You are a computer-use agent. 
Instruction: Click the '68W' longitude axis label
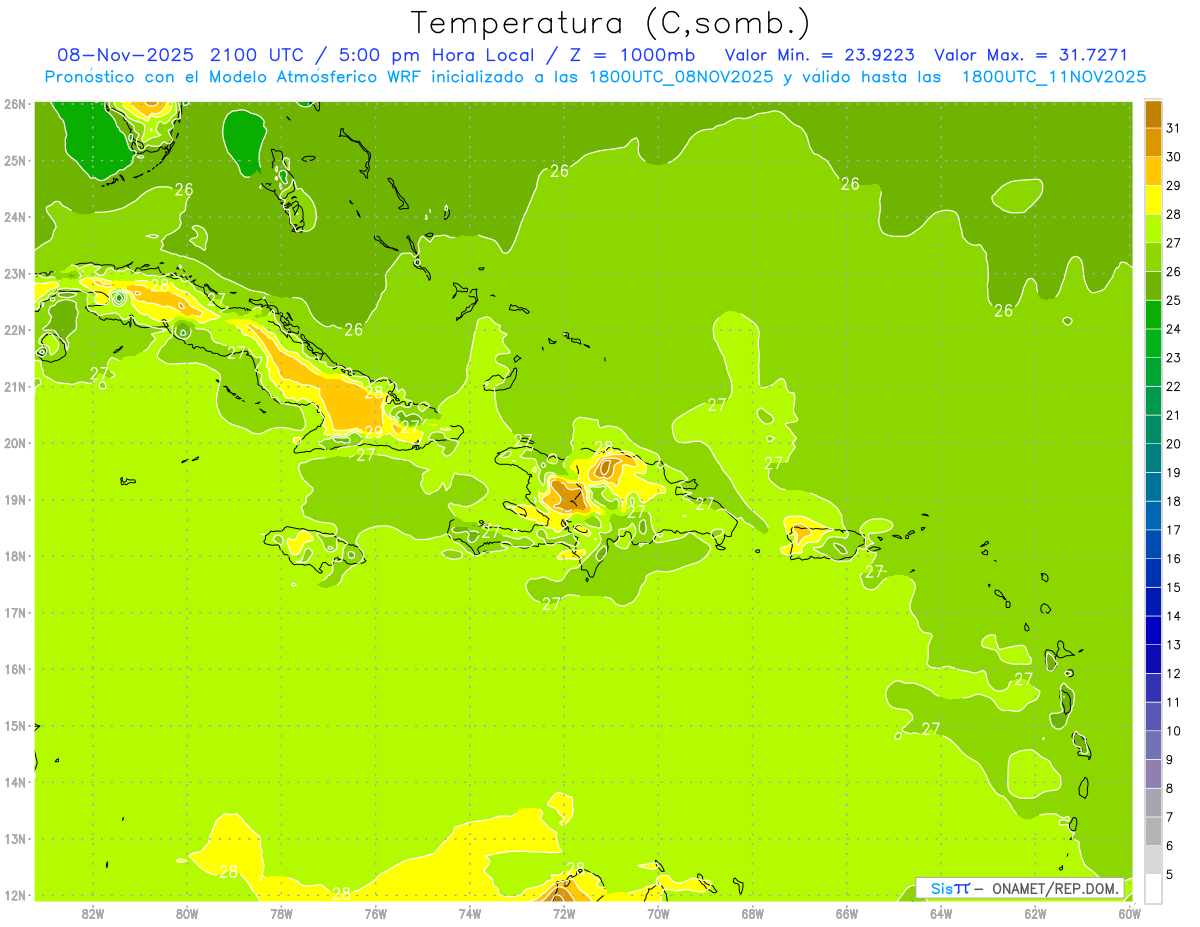coord(753,913)
